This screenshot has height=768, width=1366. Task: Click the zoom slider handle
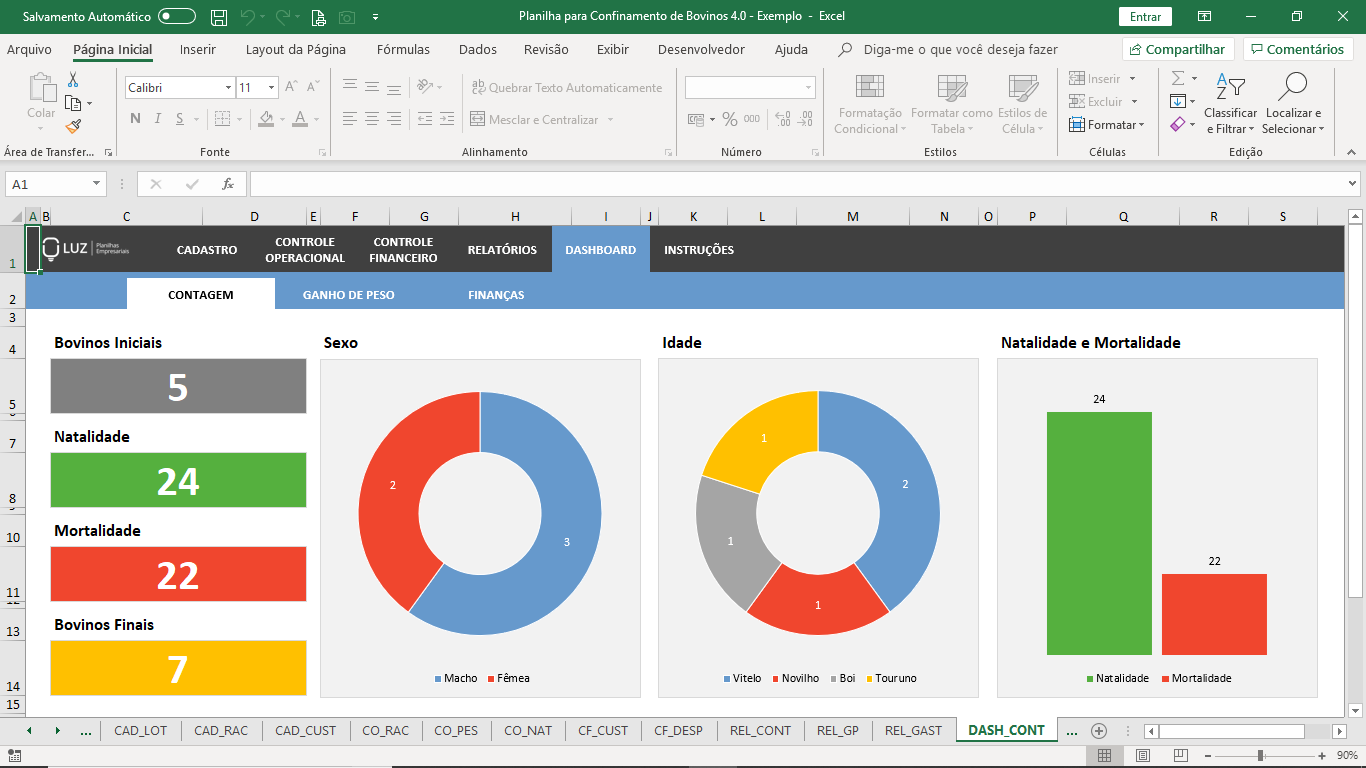point(1261,755)
